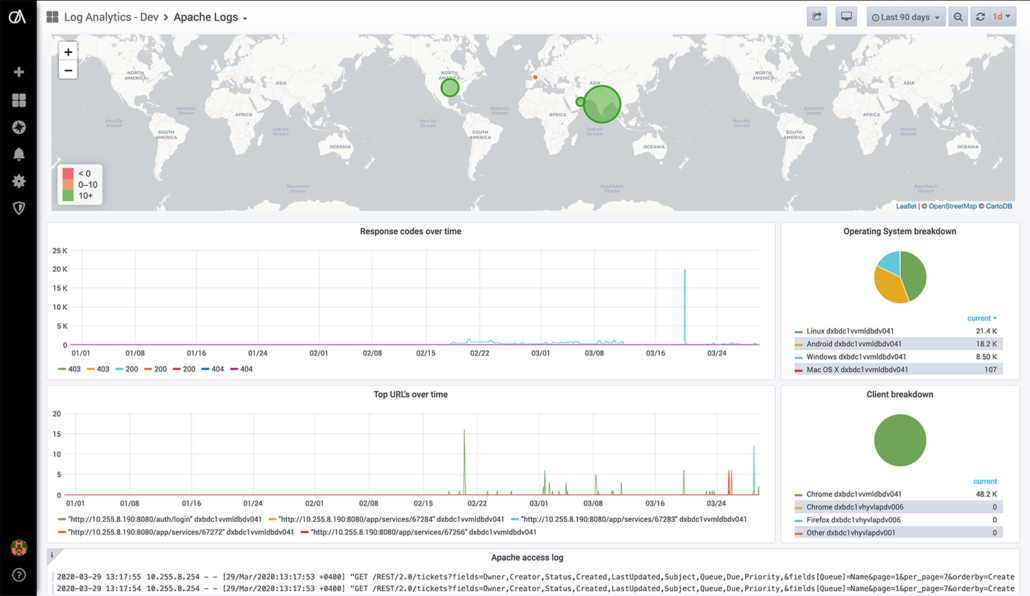Open Server Admin via the shield icon
This screenshot has width=1030, height=596.
17,210
